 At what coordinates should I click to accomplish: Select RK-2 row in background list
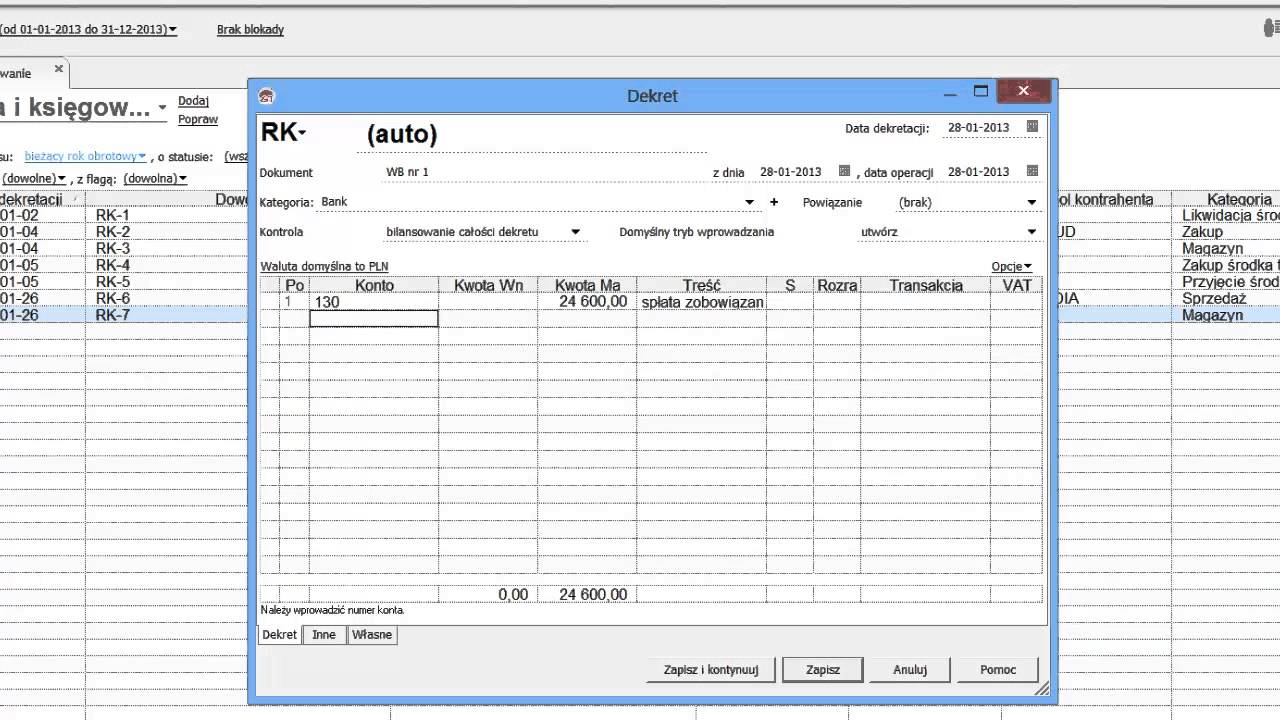point(113,232)
